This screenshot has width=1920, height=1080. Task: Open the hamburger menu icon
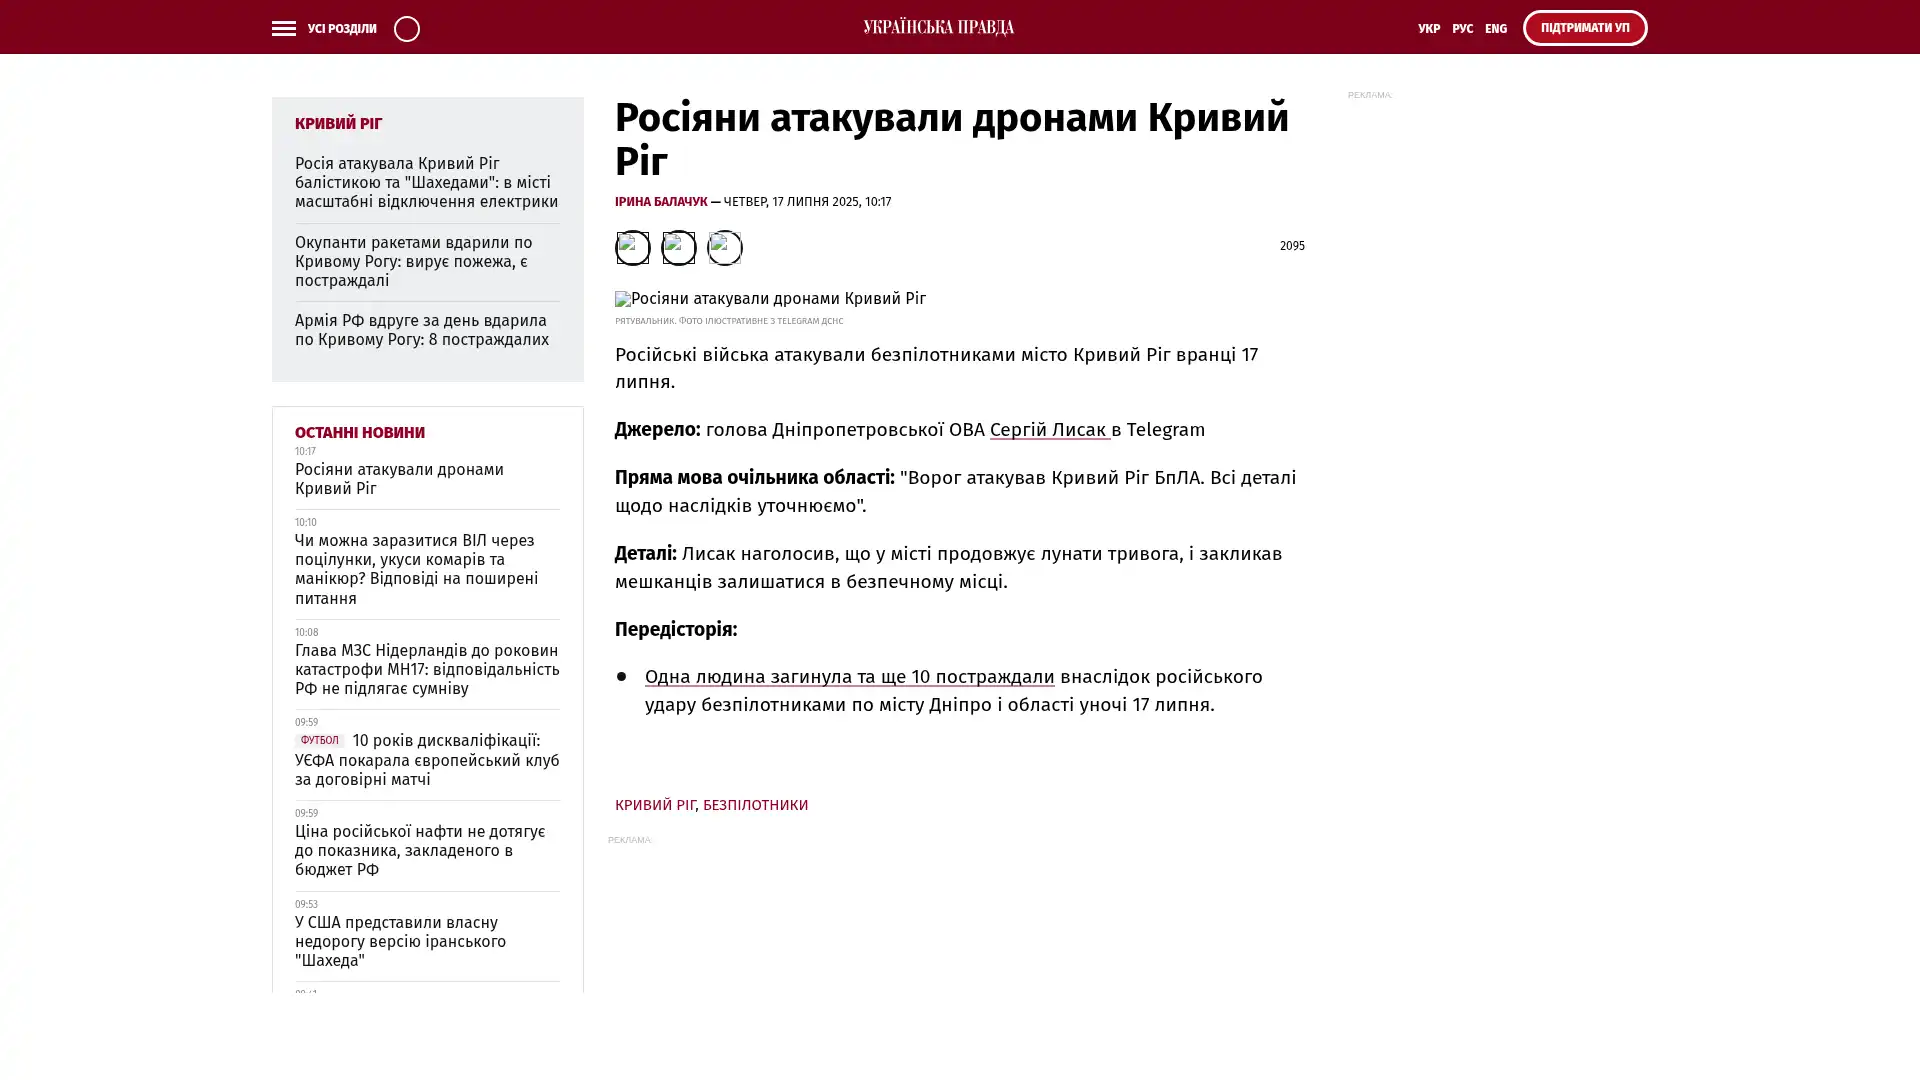click(x=283, y=28)
